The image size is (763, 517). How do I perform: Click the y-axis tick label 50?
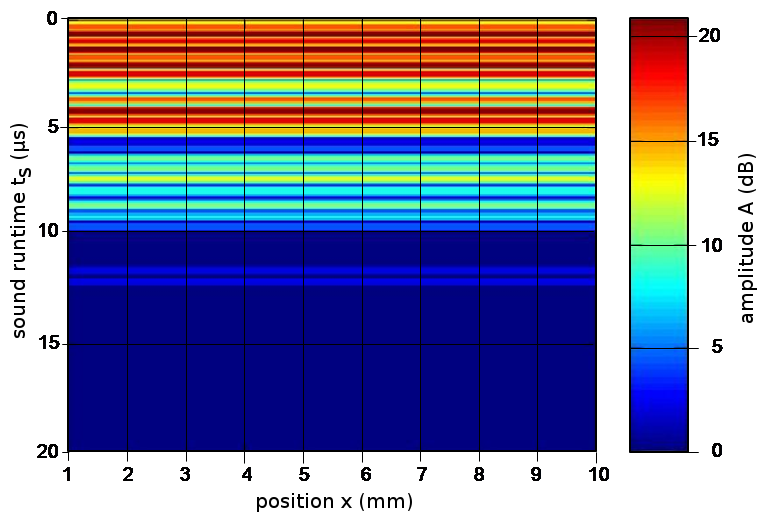tap(53, 126)
